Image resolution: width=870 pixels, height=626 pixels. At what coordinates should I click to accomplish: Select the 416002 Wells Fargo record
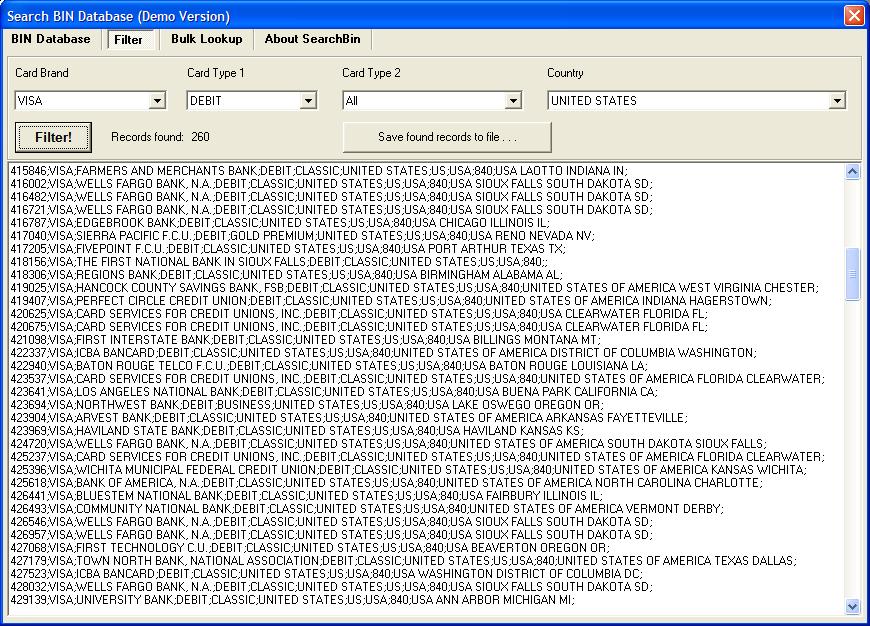pyautogui.click(x=332, y=184)
